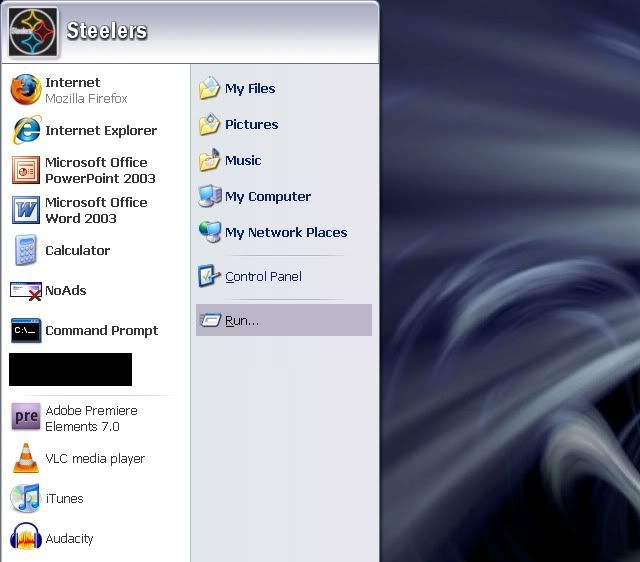Screen dimensions: 640x562
Task: Open the Music folder icon
Action: coord(210,160)
